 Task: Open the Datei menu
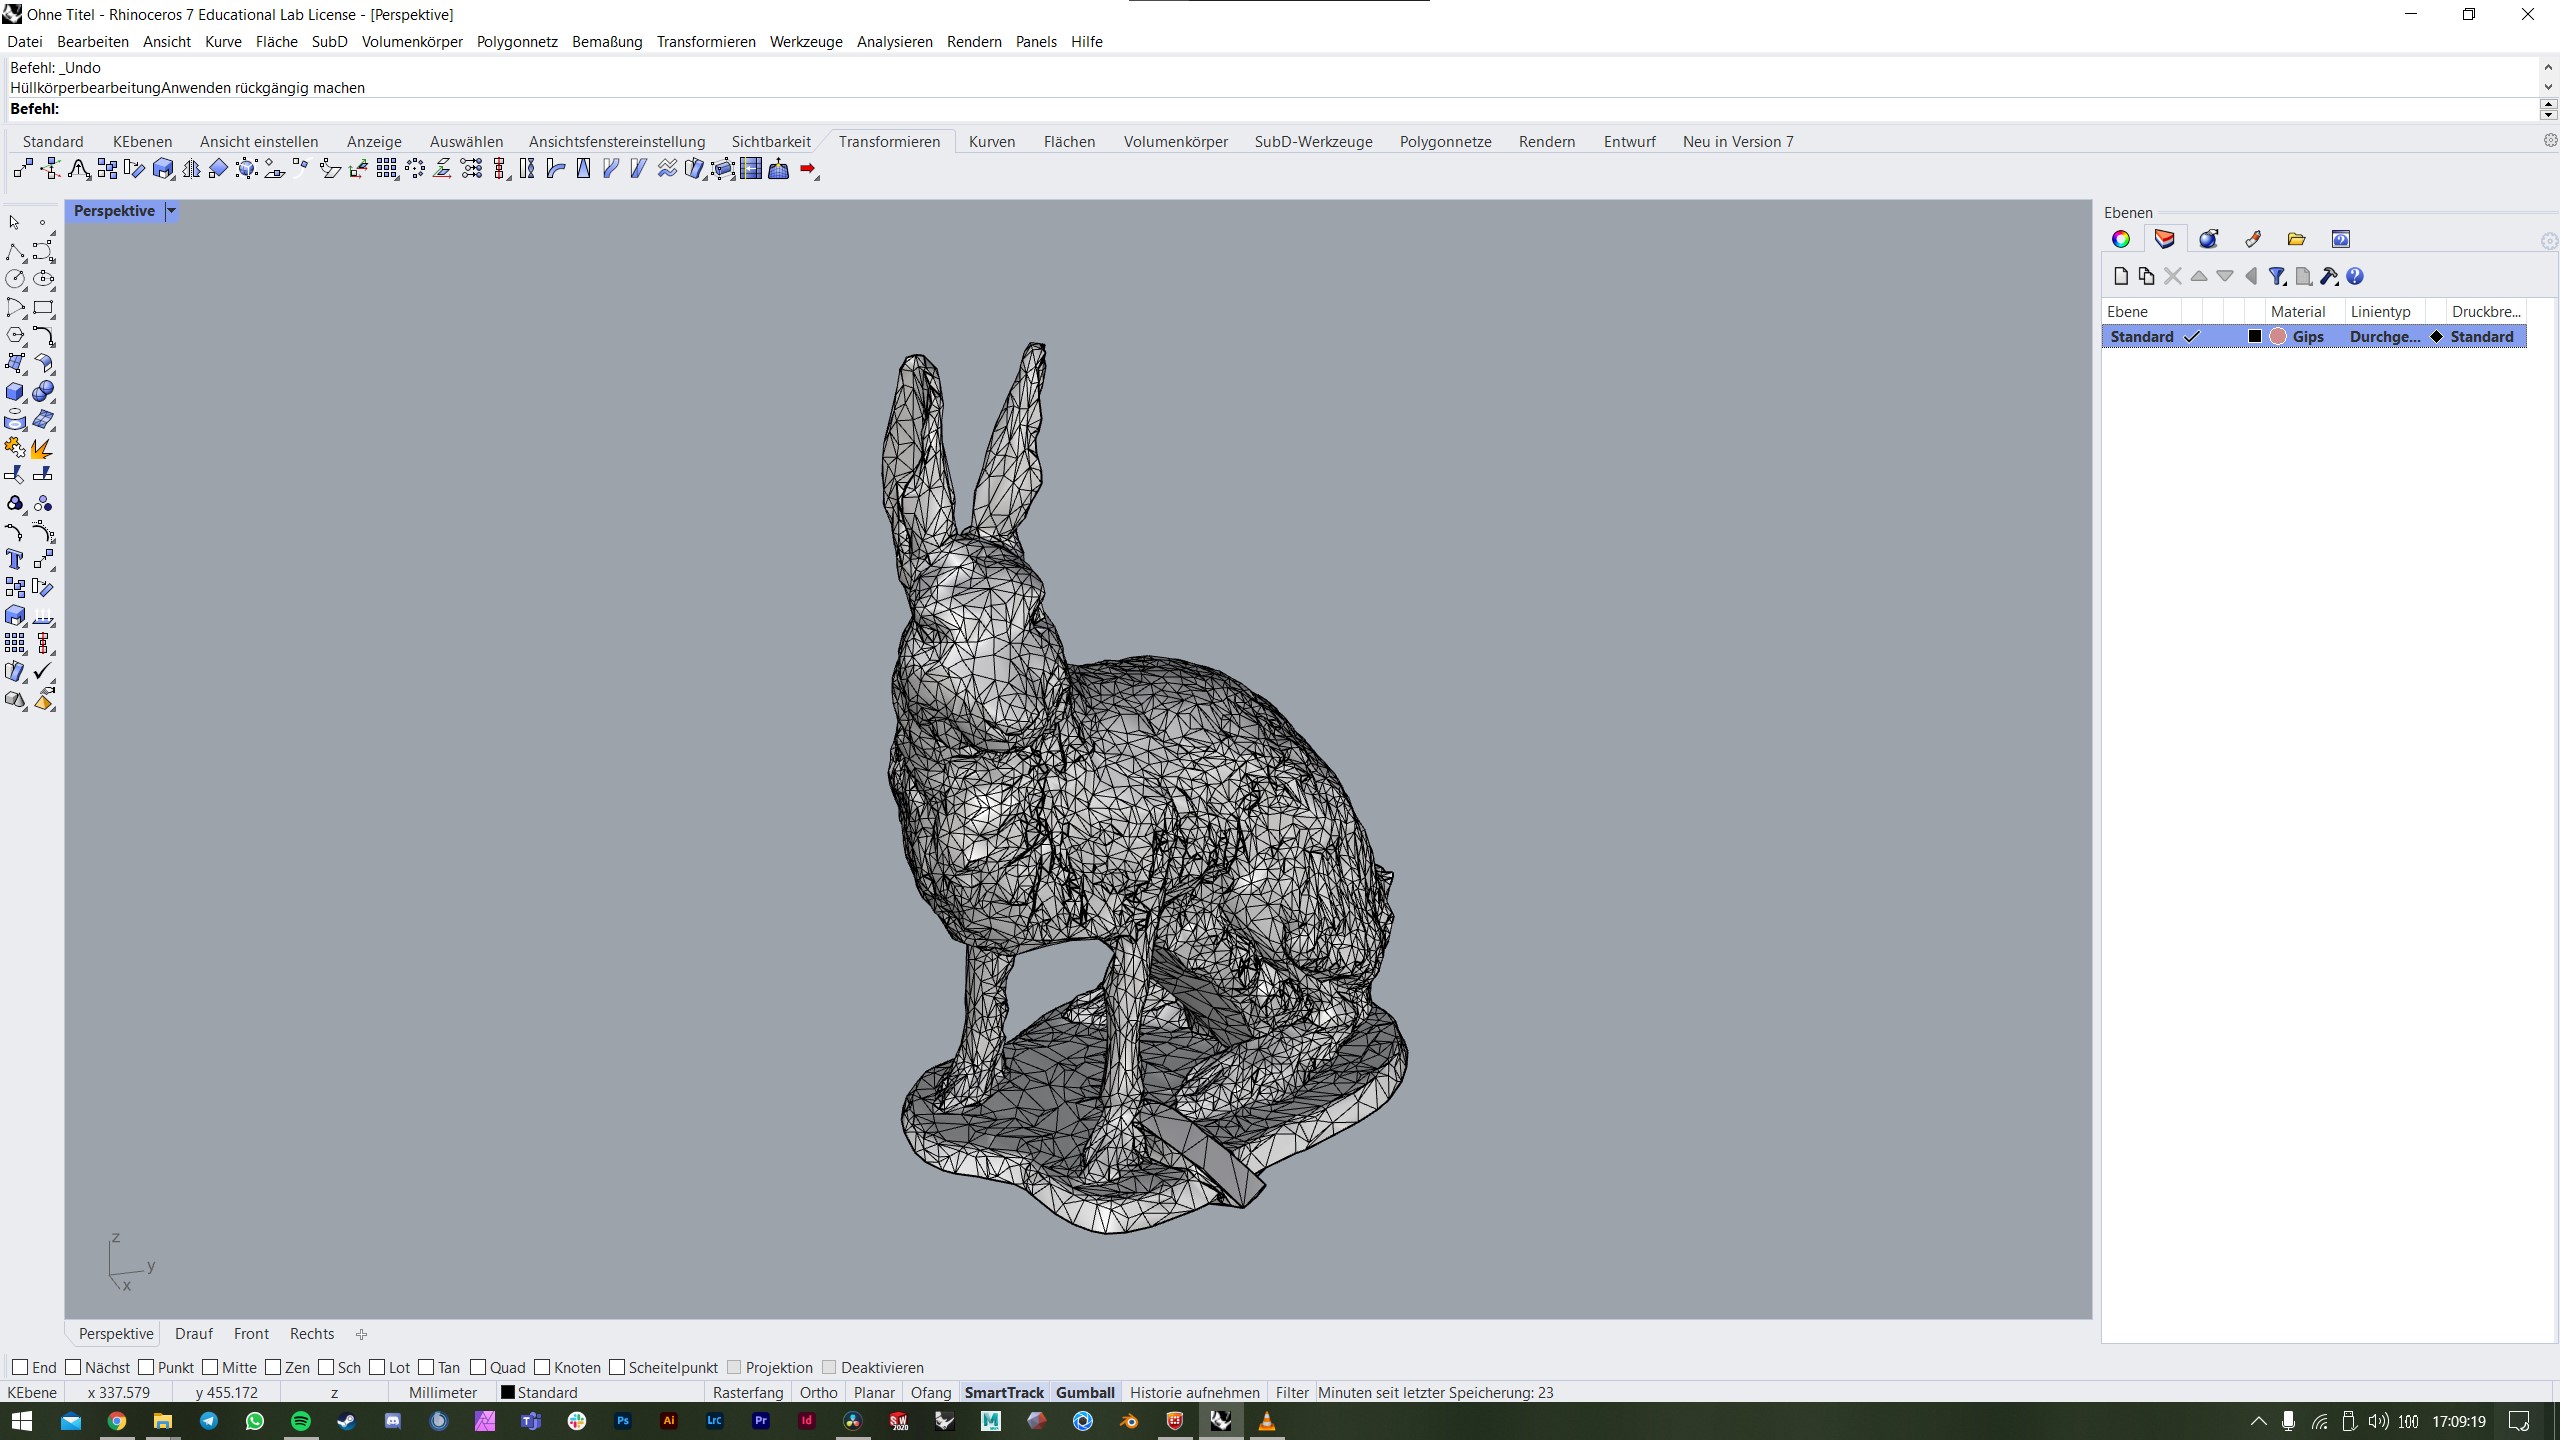pyautogui.click(x=25, y=42)
